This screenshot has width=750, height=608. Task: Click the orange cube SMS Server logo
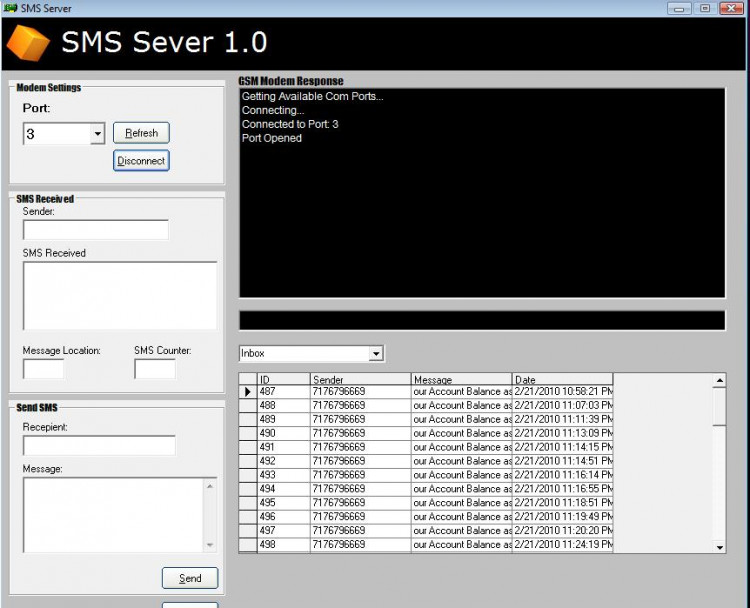[x=28, y=43]
